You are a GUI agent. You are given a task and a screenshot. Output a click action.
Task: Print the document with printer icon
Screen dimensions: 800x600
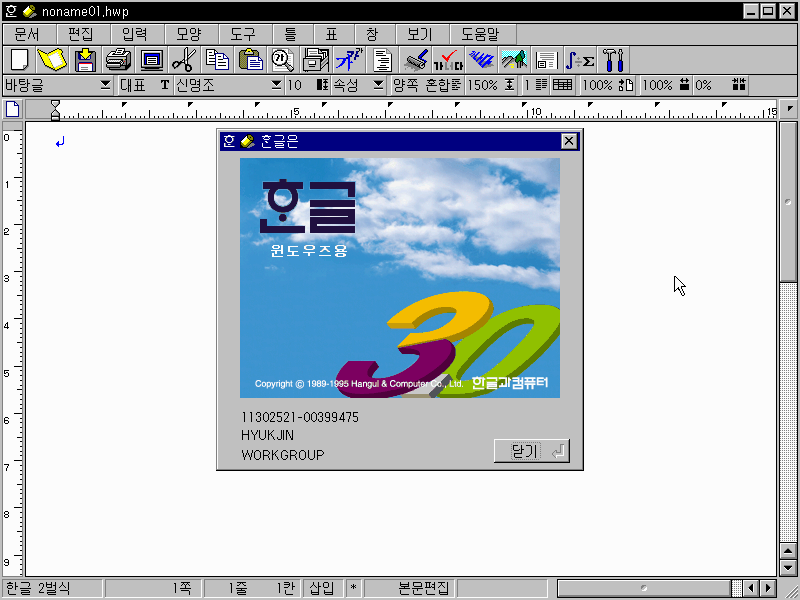pos(118,60)
